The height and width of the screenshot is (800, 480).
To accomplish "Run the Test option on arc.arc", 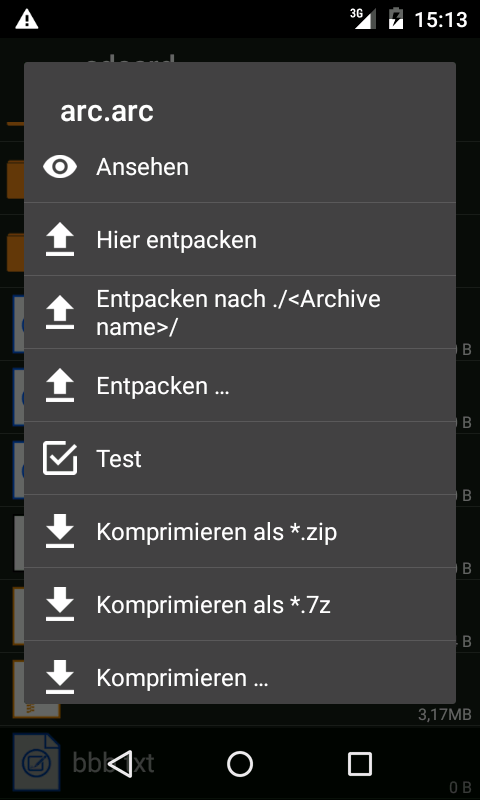I will coord(240,458).
